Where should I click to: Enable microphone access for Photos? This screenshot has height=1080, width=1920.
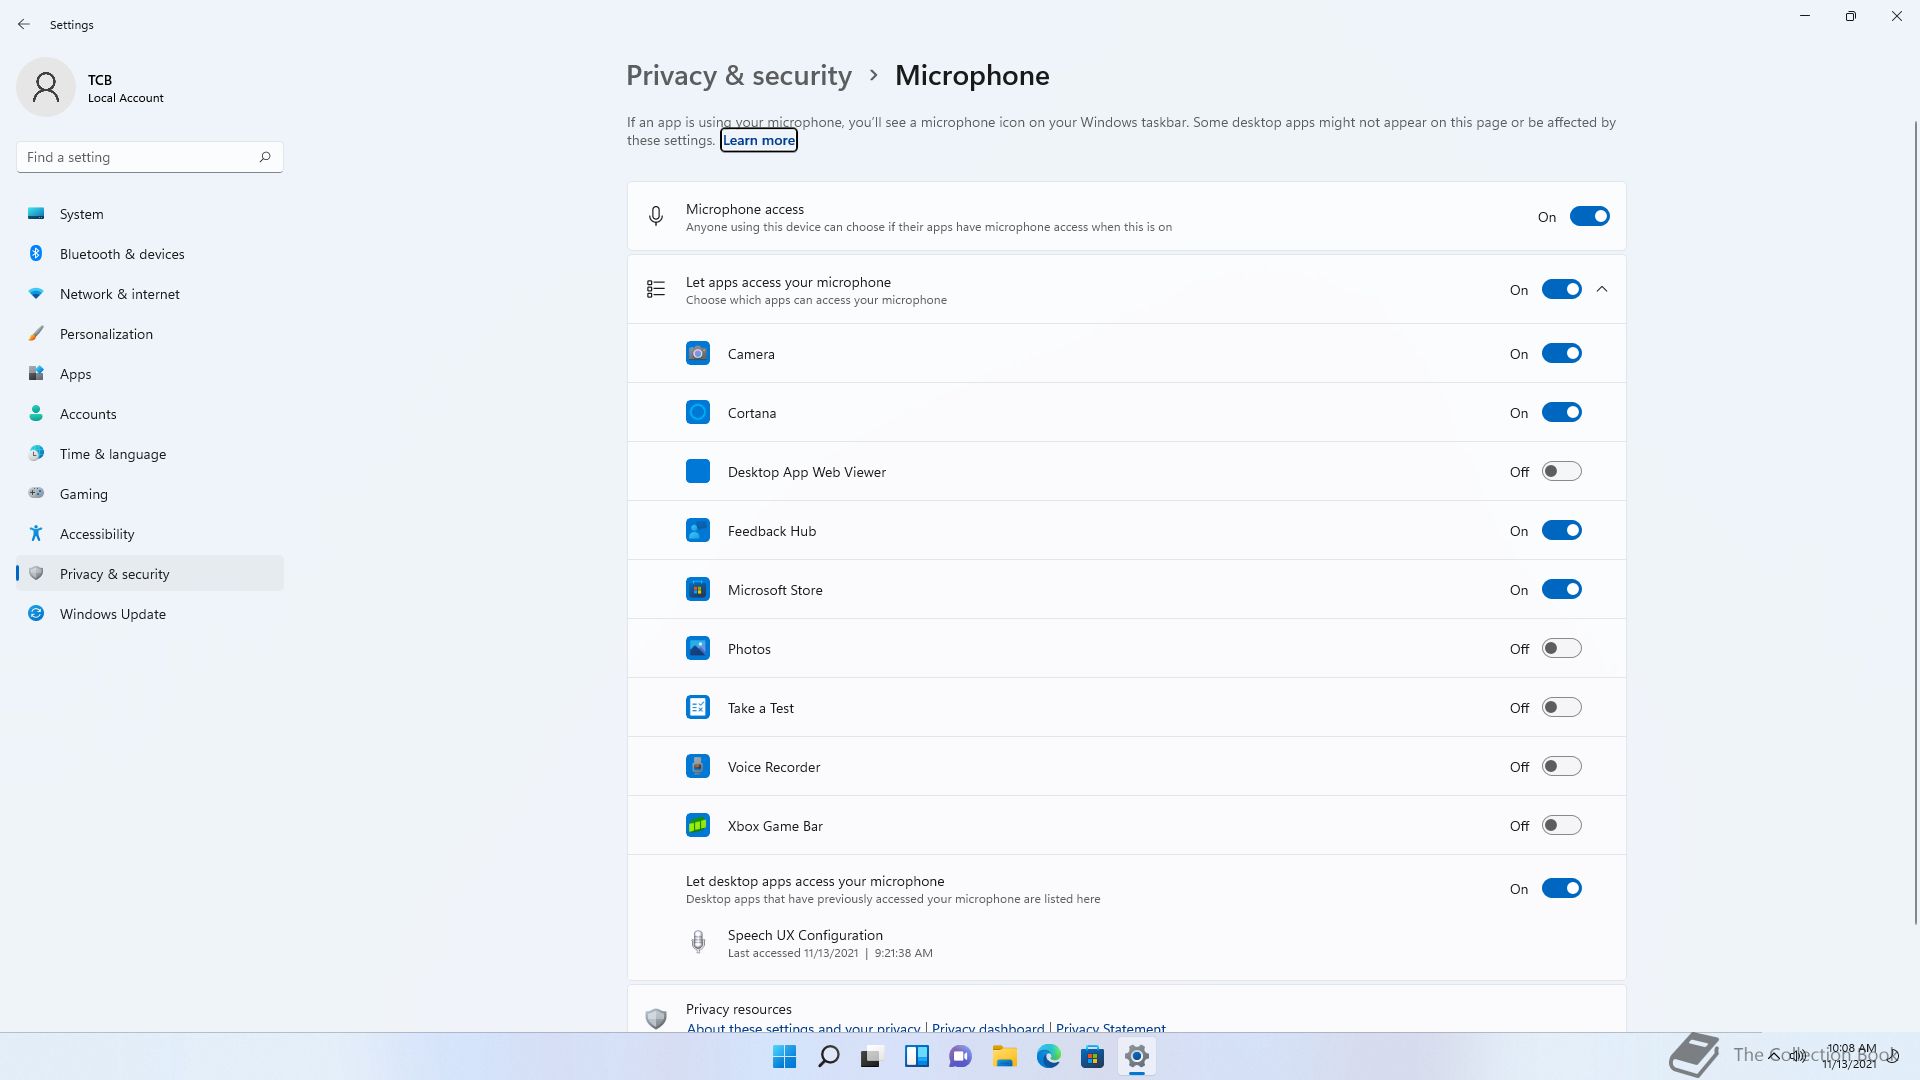tap(1561, 649)
